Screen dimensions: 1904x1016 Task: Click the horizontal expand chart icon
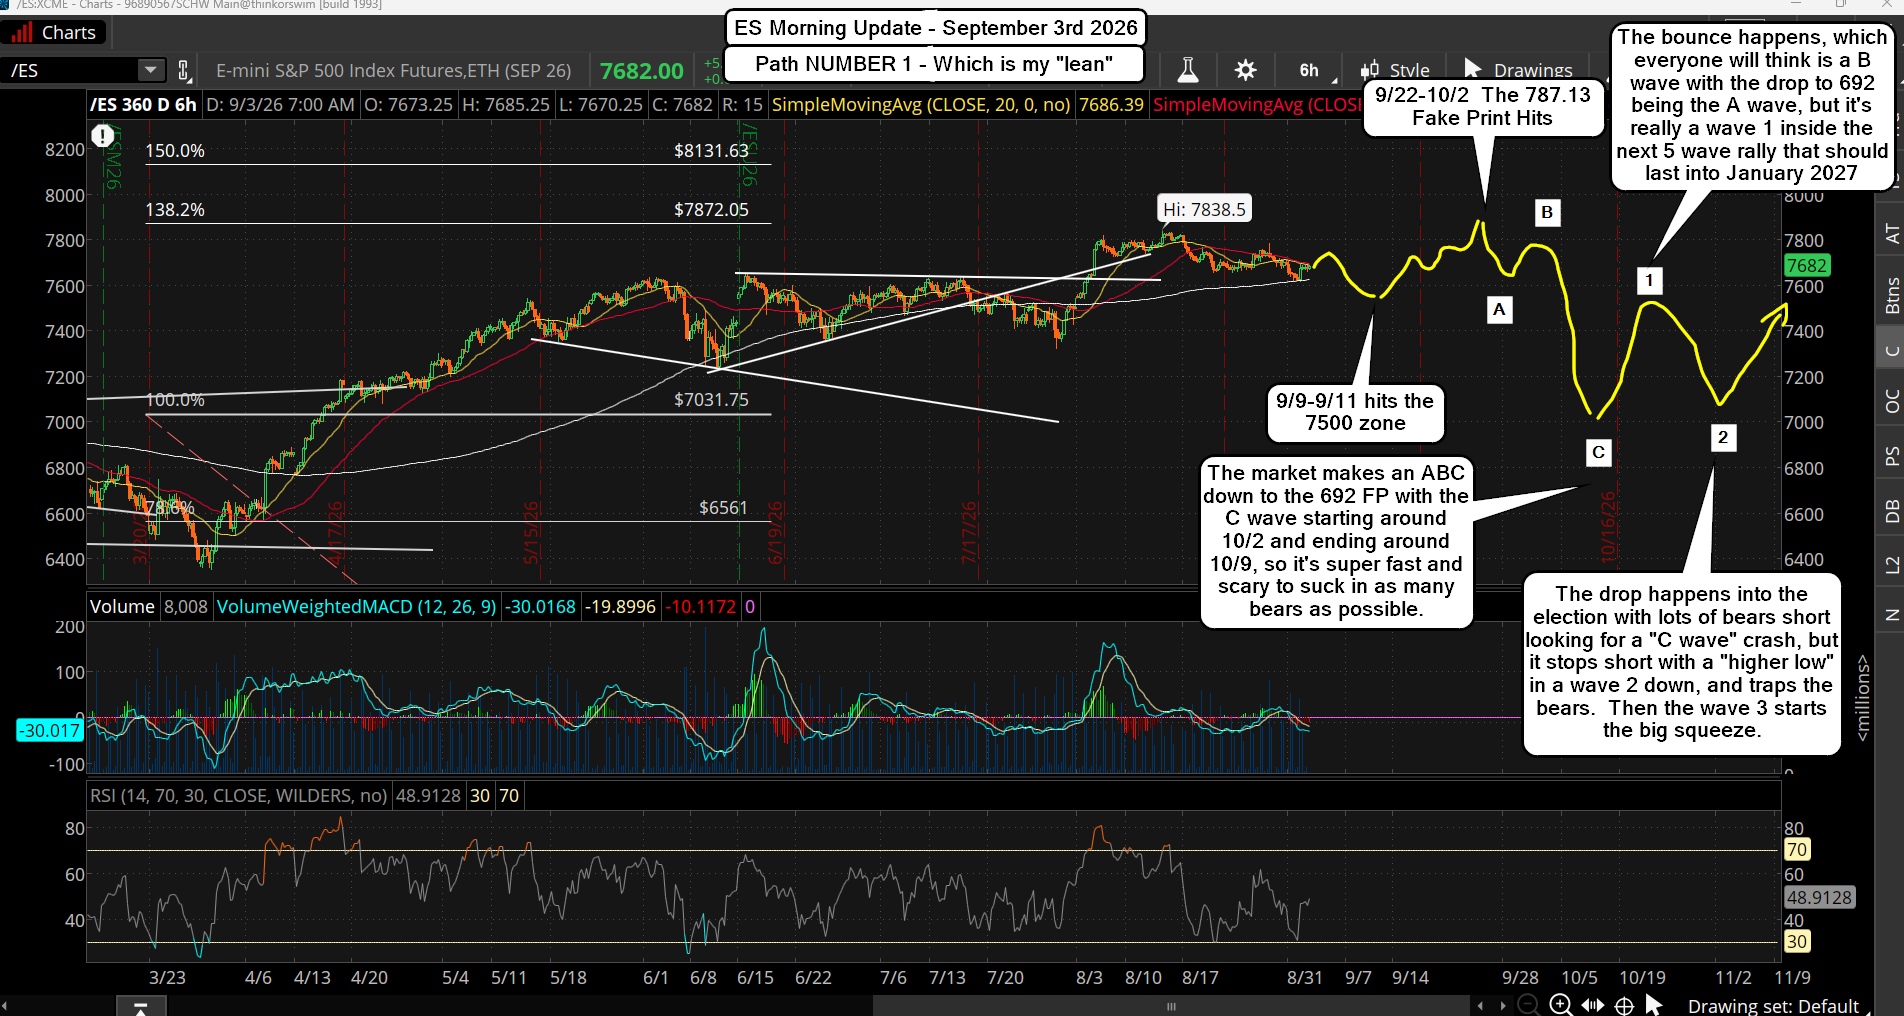1592,1005
